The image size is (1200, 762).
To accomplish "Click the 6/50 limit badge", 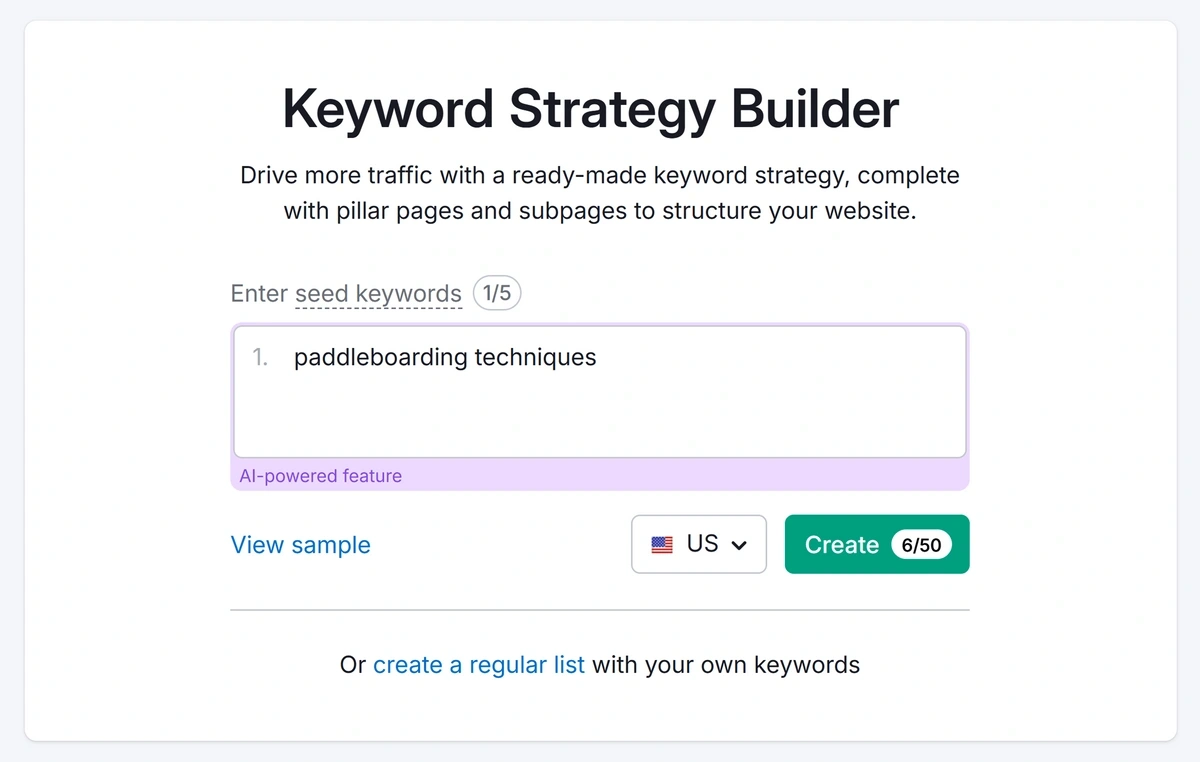I will 921,545.
